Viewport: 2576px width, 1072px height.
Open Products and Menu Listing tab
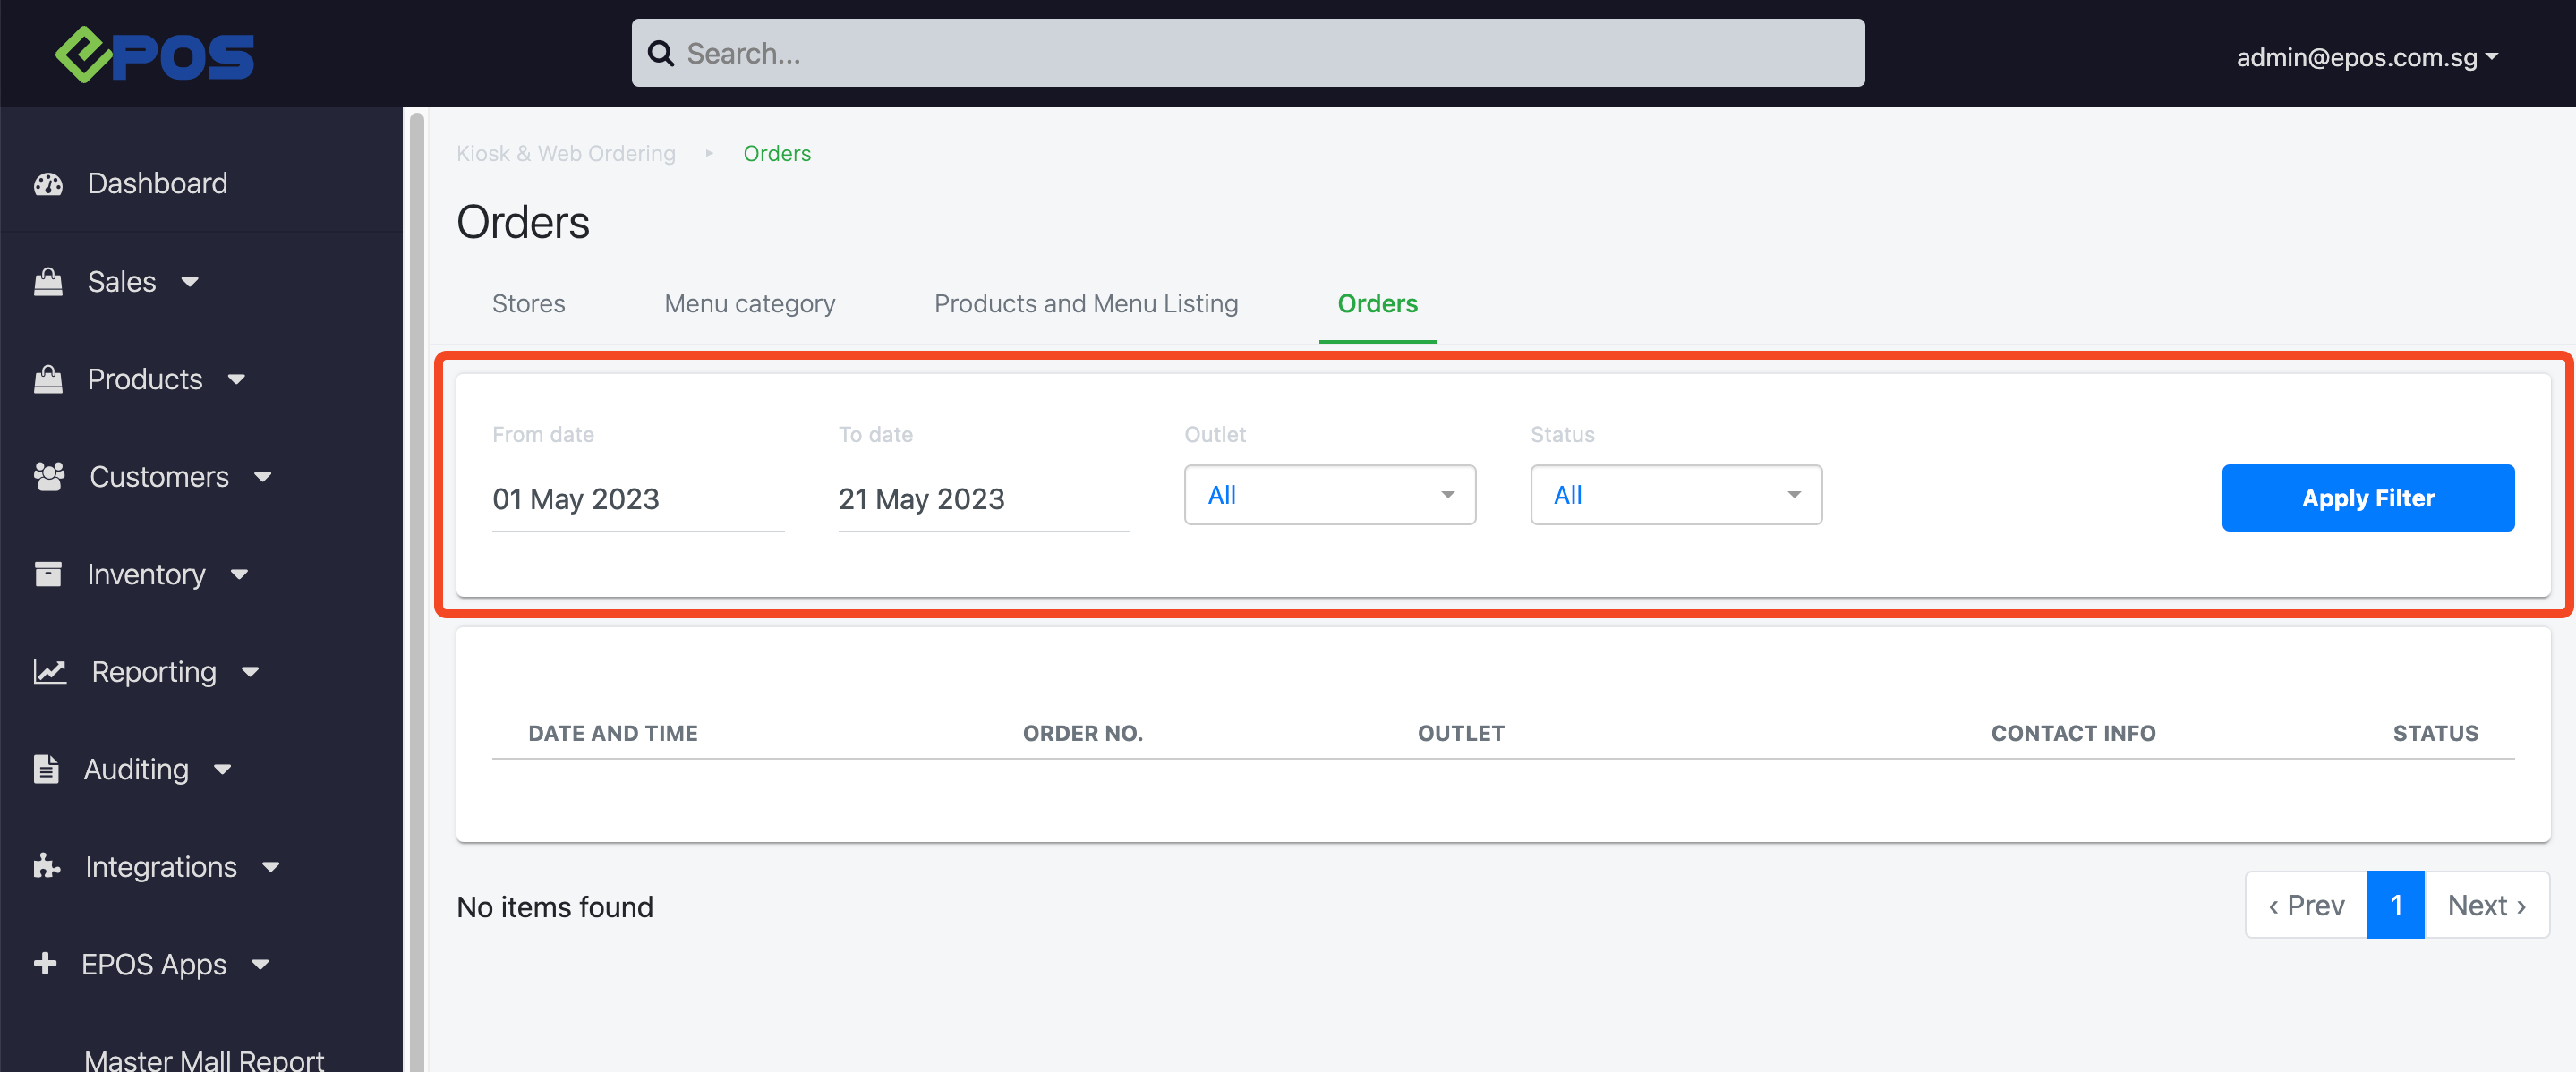[1086, 304]
